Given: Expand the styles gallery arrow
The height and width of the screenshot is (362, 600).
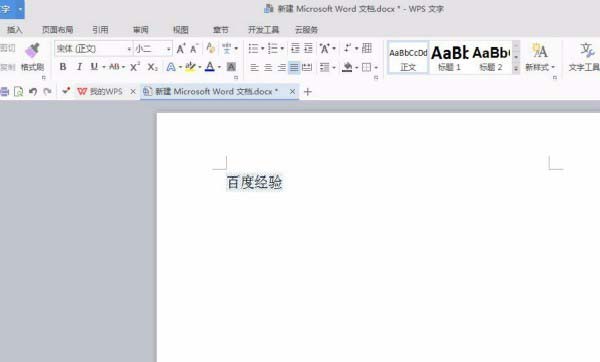Looking at the screenshot, I should pyautogui.click(x=516, y=69).
